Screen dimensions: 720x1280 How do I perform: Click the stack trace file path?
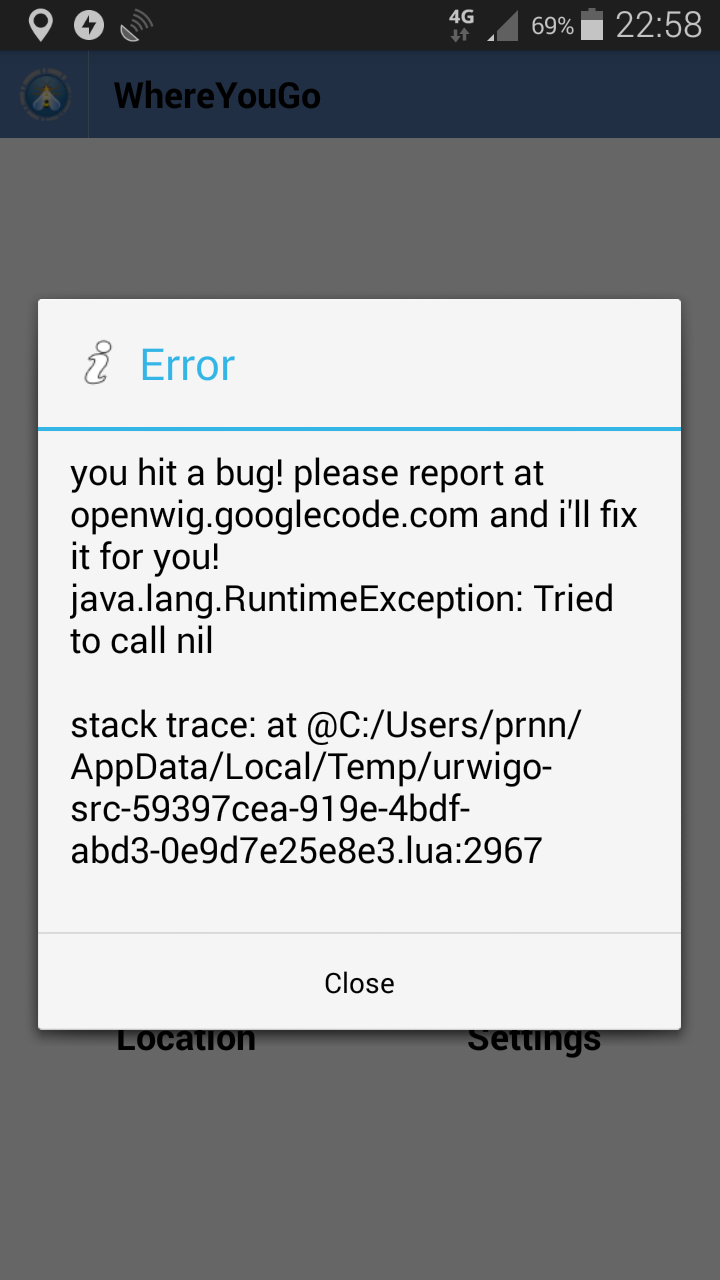[325, 788]
